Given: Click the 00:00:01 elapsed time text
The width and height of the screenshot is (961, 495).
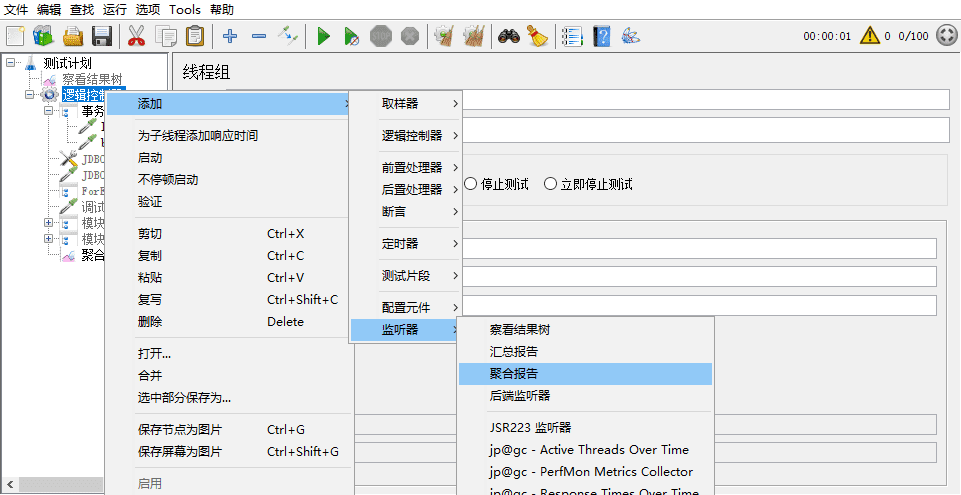Looking at the screenshot, I should pos(827,36).
